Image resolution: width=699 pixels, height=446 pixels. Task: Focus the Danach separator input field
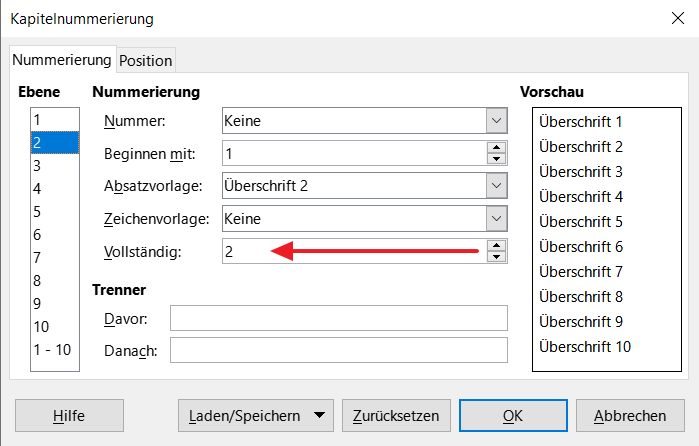(x=339, y=350)
